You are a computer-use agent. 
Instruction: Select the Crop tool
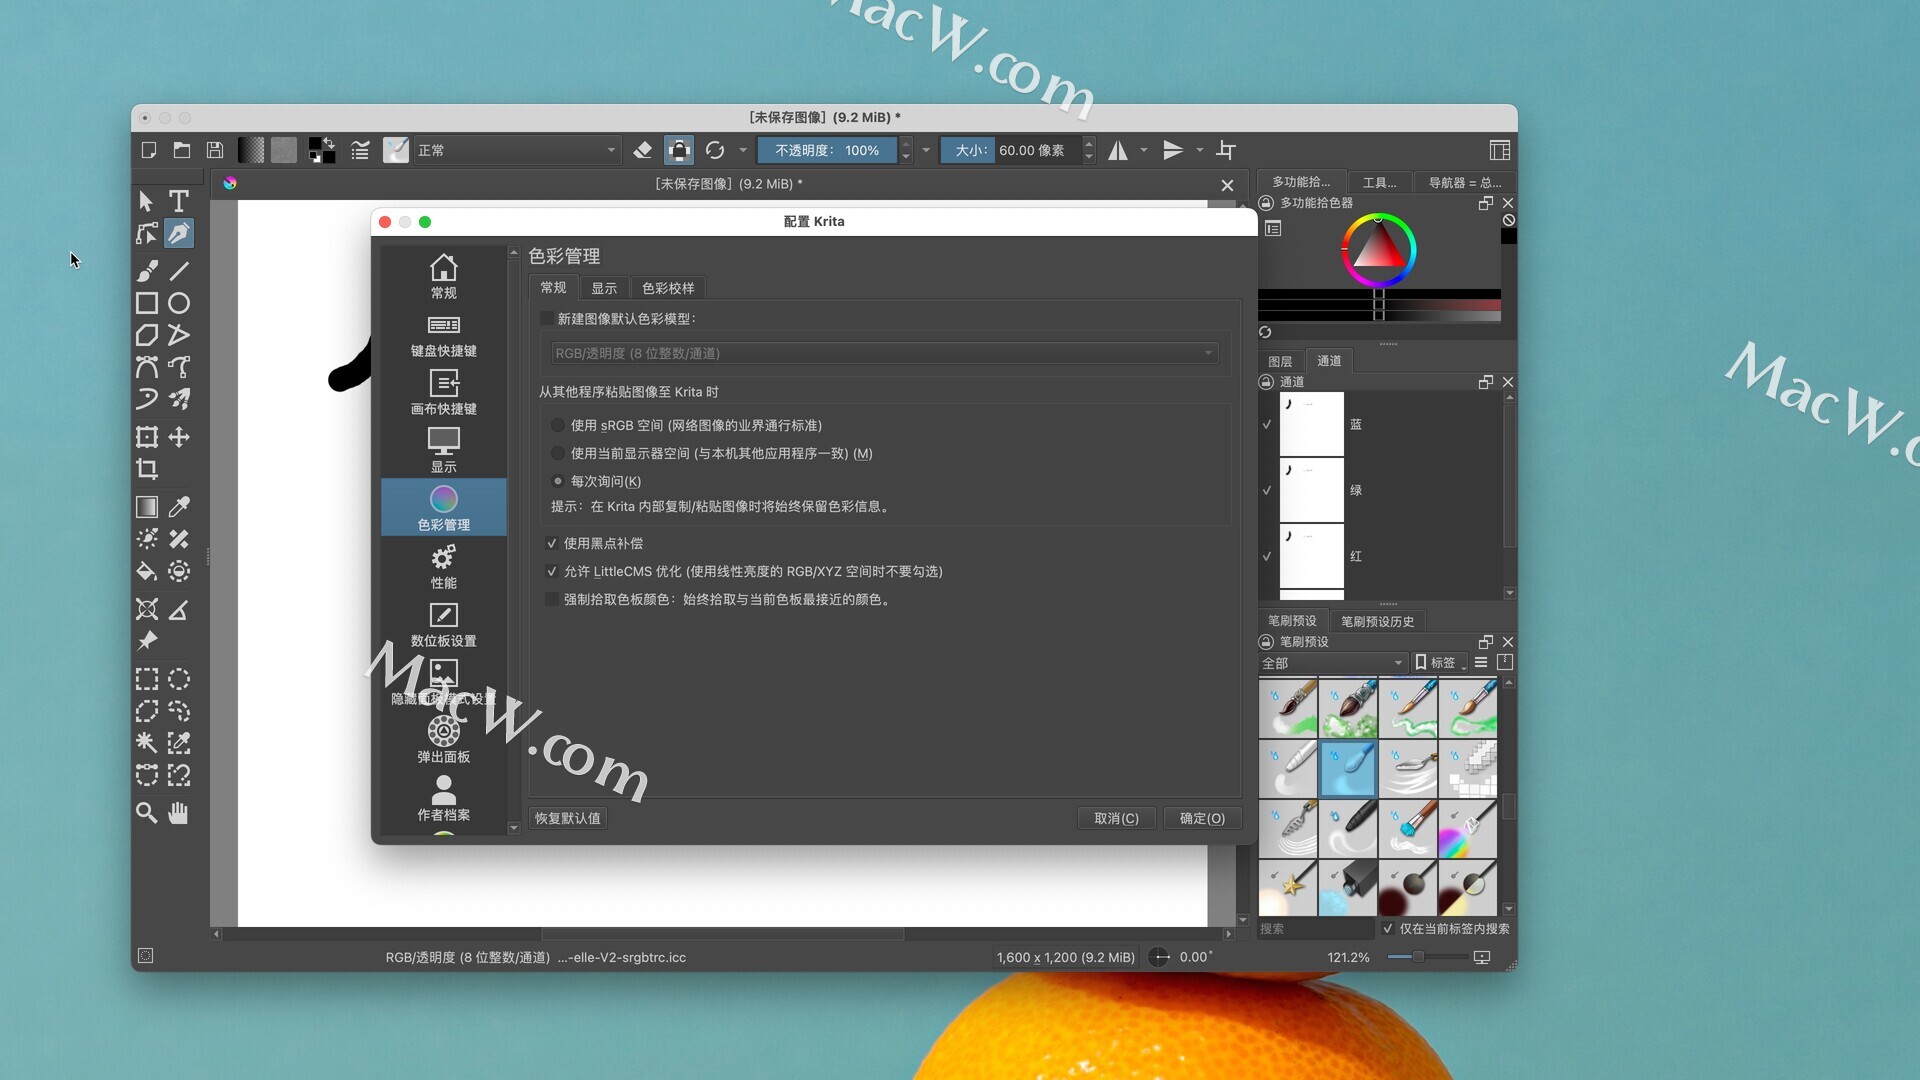click(x=147, y=469)
